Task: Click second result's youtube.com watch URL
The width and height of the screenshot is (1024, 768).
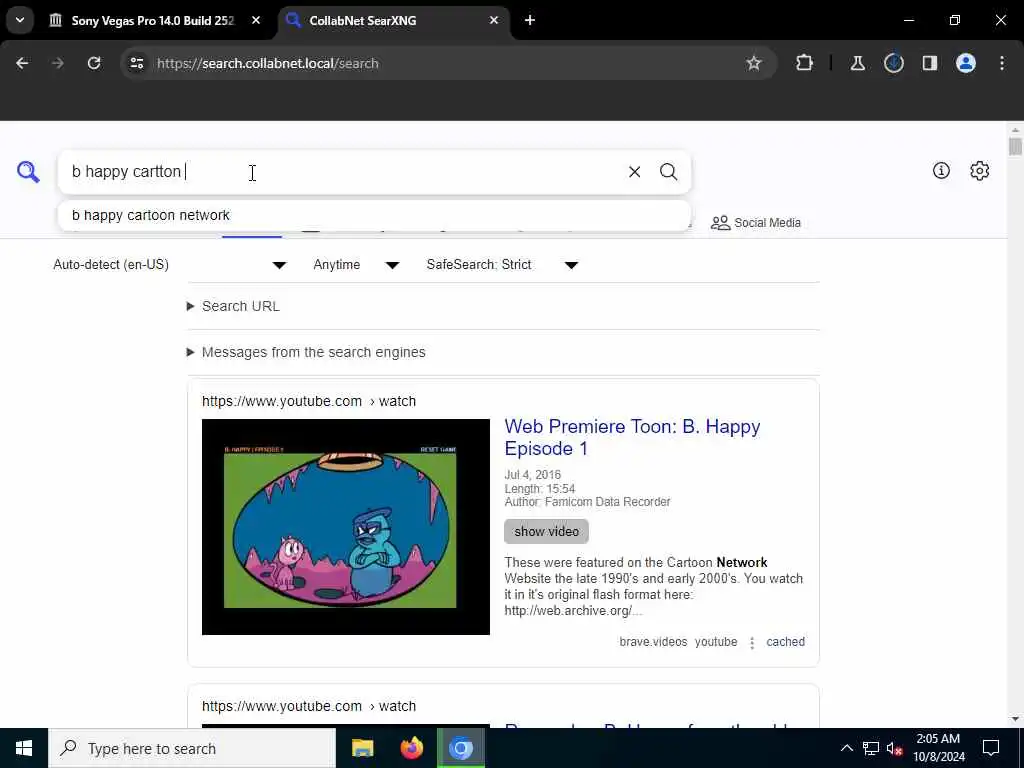Action: 309,706
